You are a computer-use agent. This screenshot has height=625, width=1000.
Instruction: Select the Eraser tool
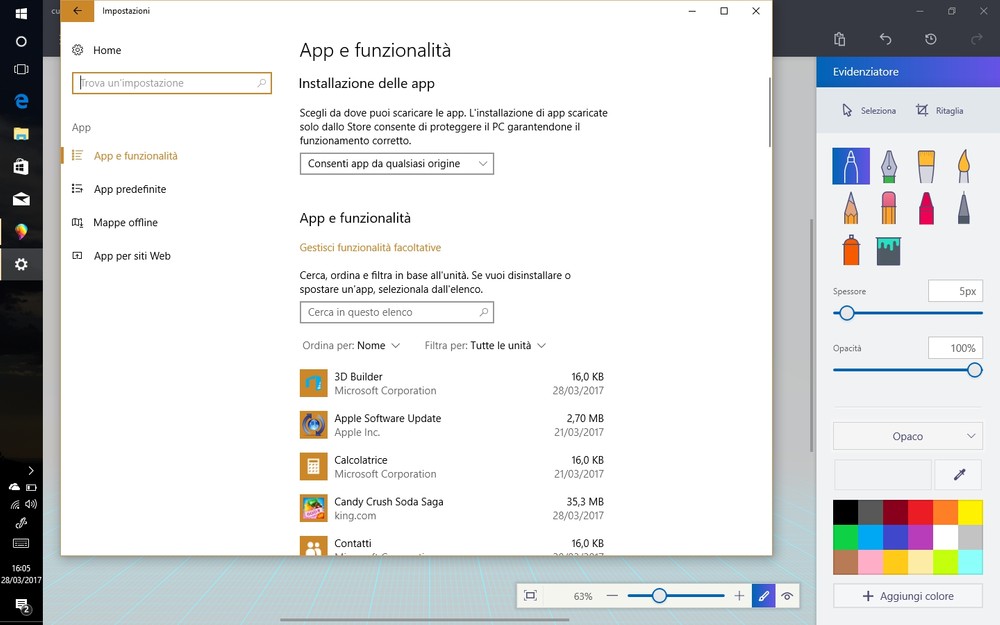(888, 208)
